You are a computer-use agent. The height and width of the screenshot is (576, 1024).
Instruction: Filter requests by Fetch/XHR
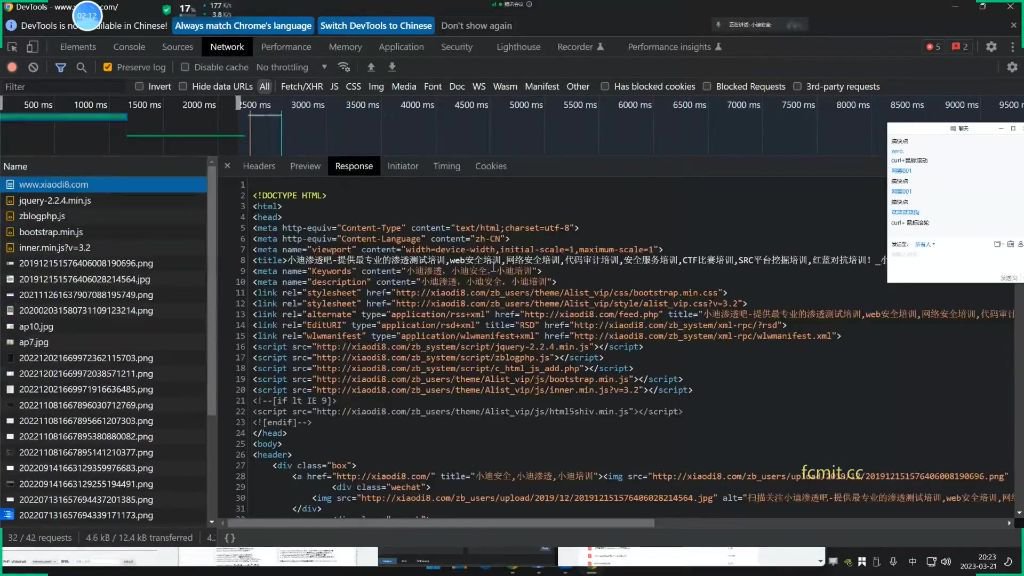click(x=302, y=86)
